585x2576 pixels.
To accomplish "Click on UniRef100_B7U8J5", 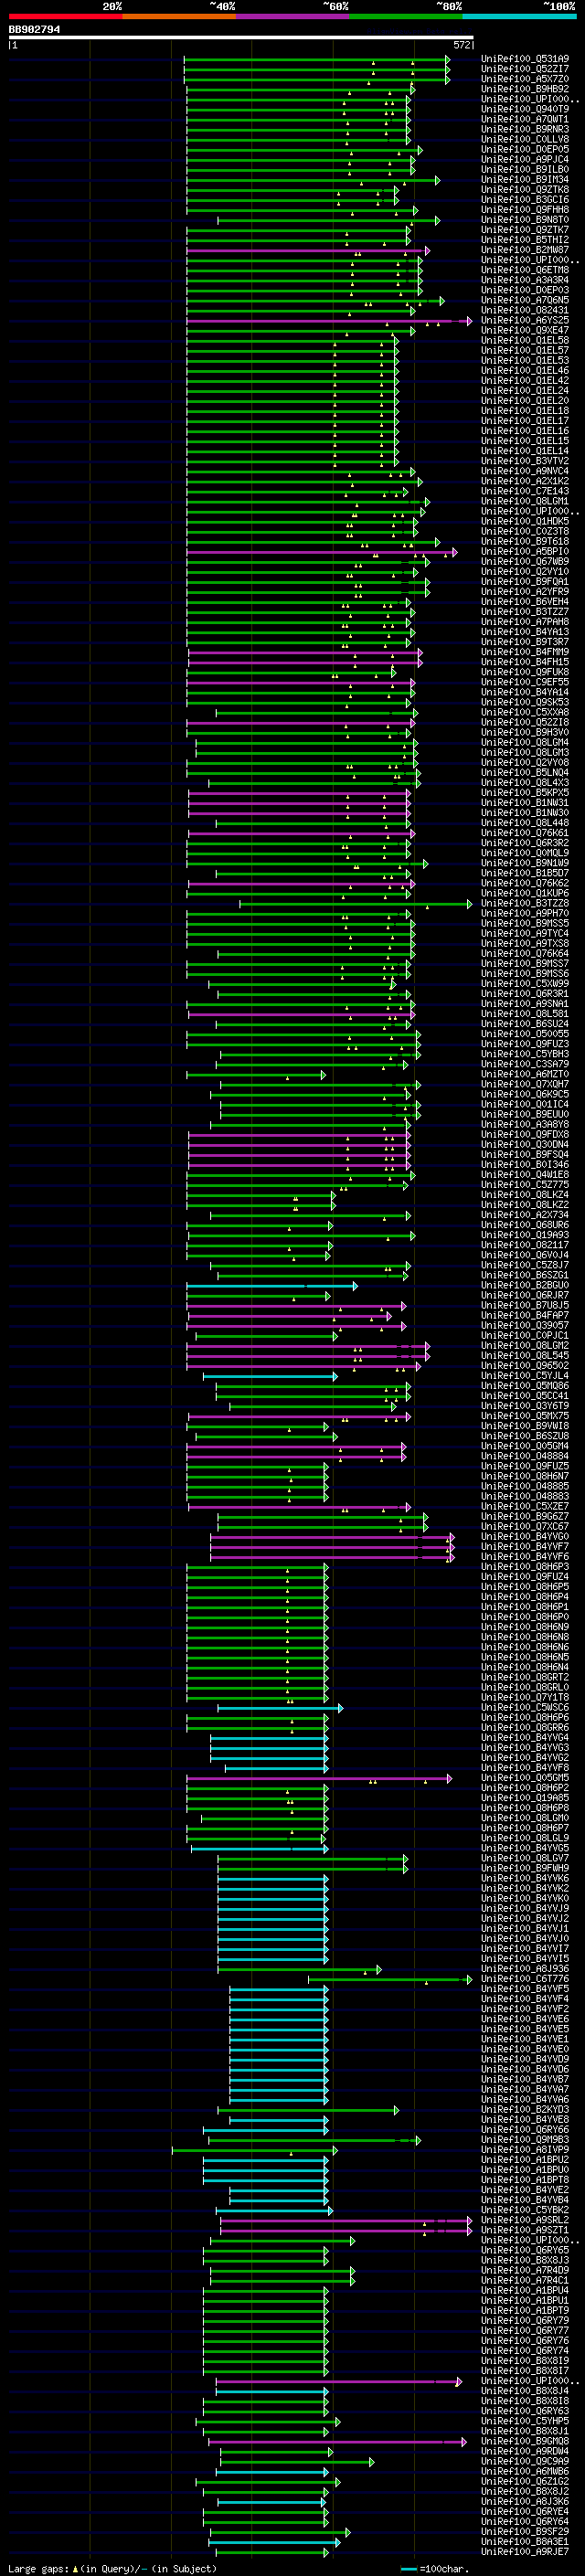I will pos(525,1305).
